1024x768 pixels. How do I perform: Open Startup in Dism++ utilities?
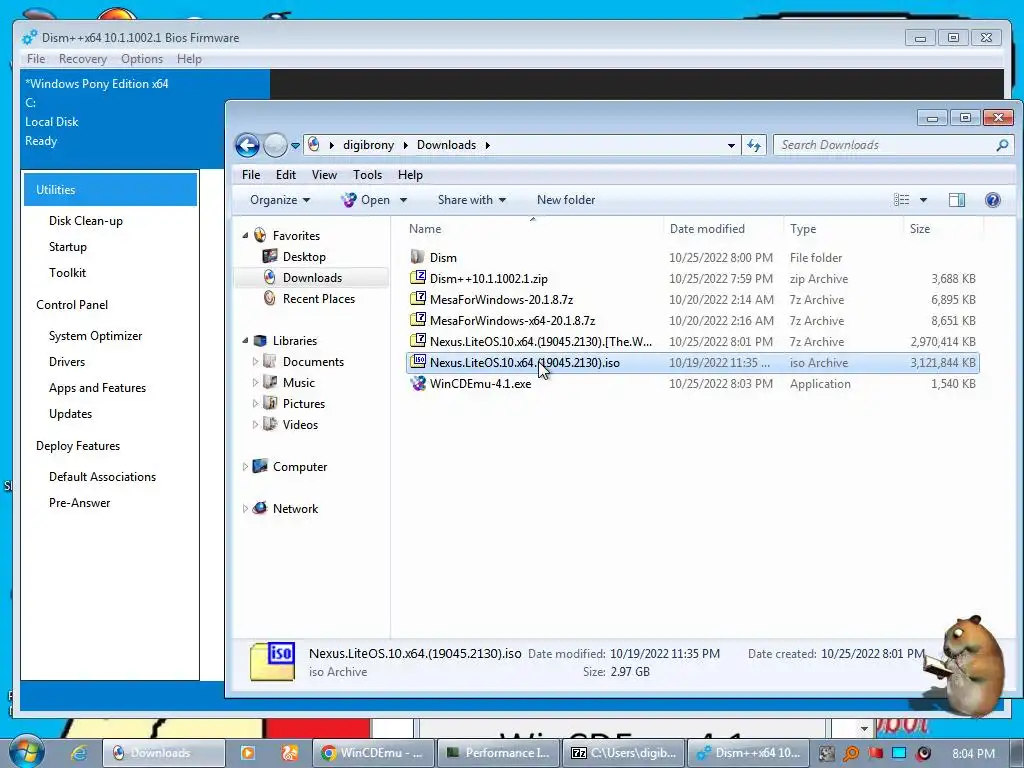pos(67,247)
